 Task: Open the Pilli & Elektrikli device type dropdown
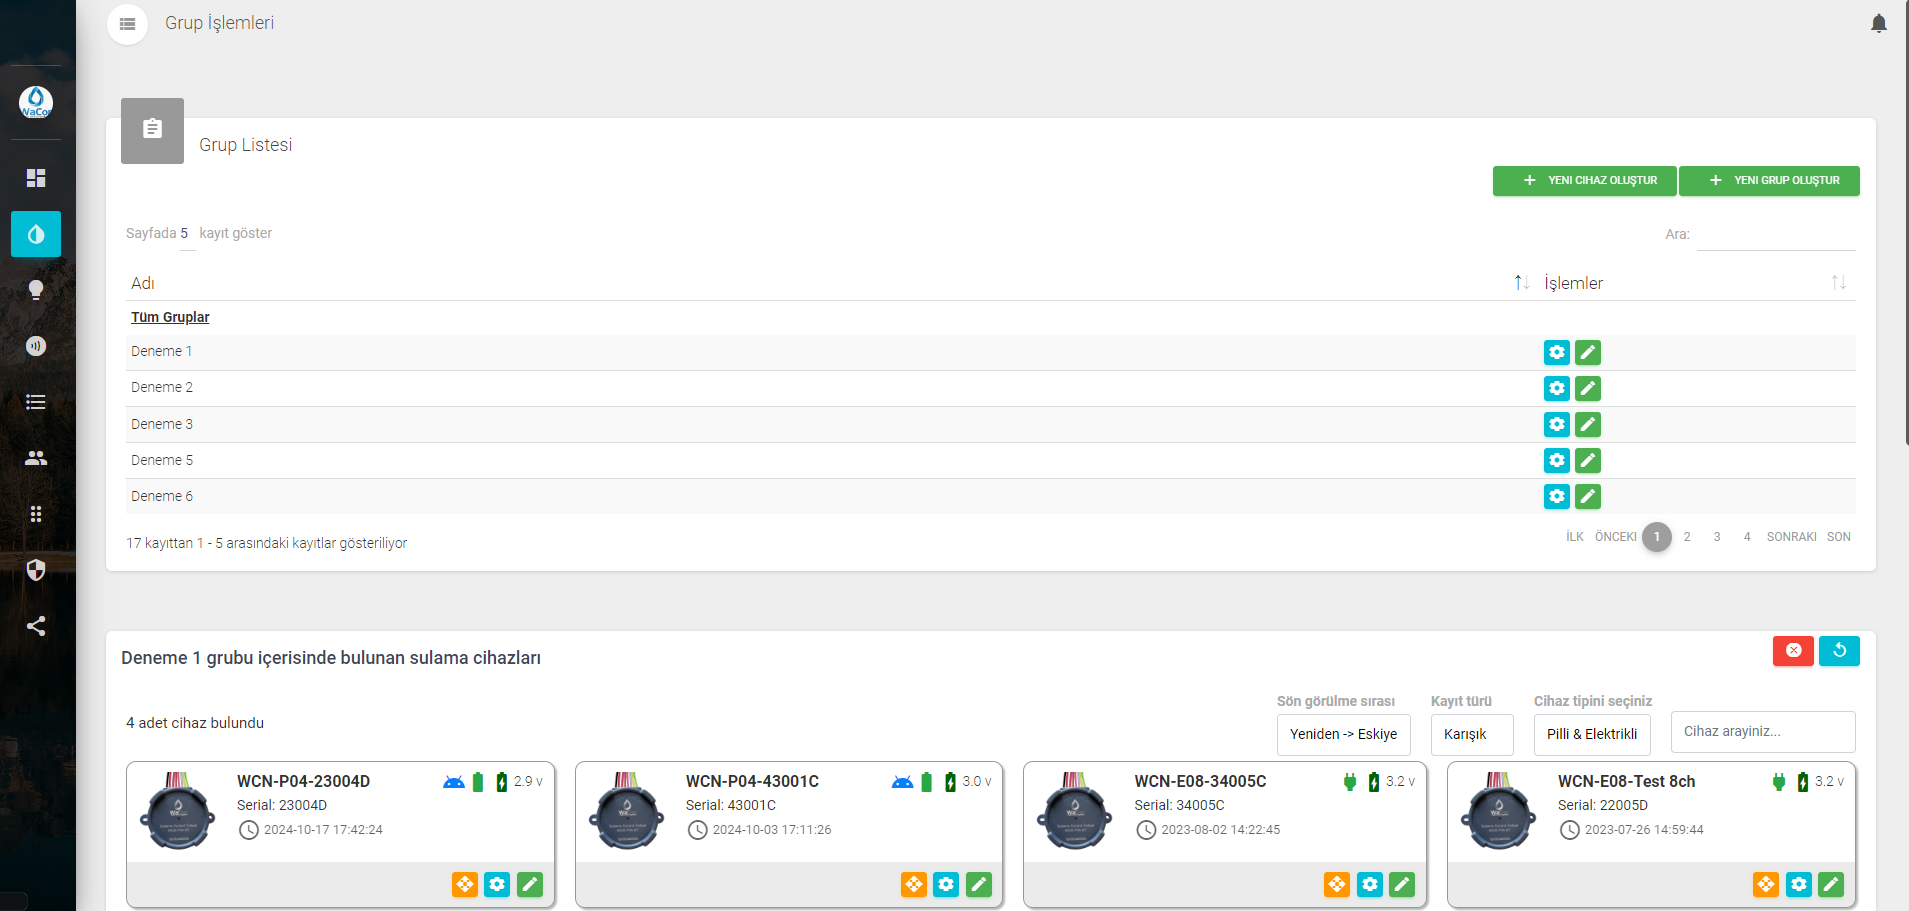pos(1591,734)
